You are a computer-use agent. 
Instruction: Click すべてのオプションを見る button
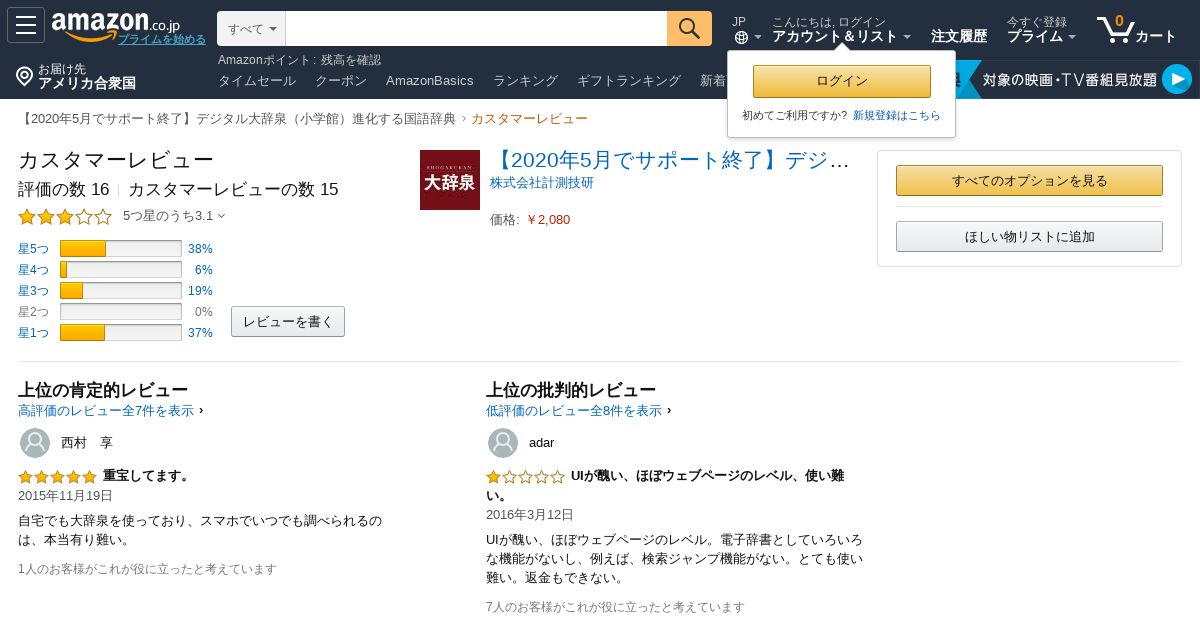(x=1029, y=181)
